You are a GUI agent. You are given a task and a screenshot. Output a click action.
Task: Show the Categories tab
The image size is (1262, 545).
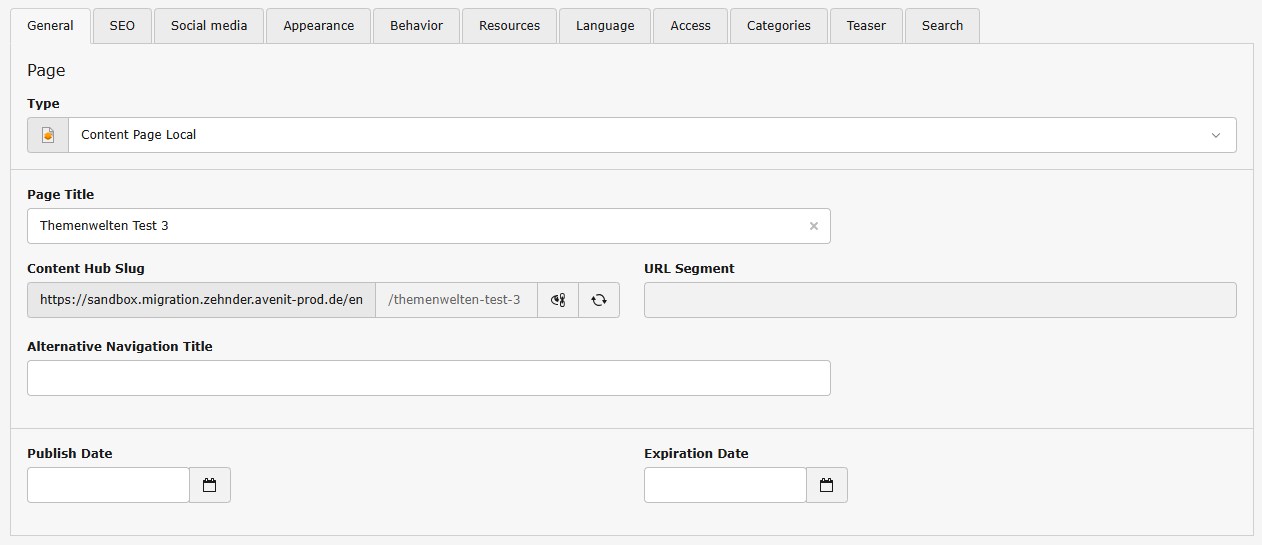(x=778, y=26)
